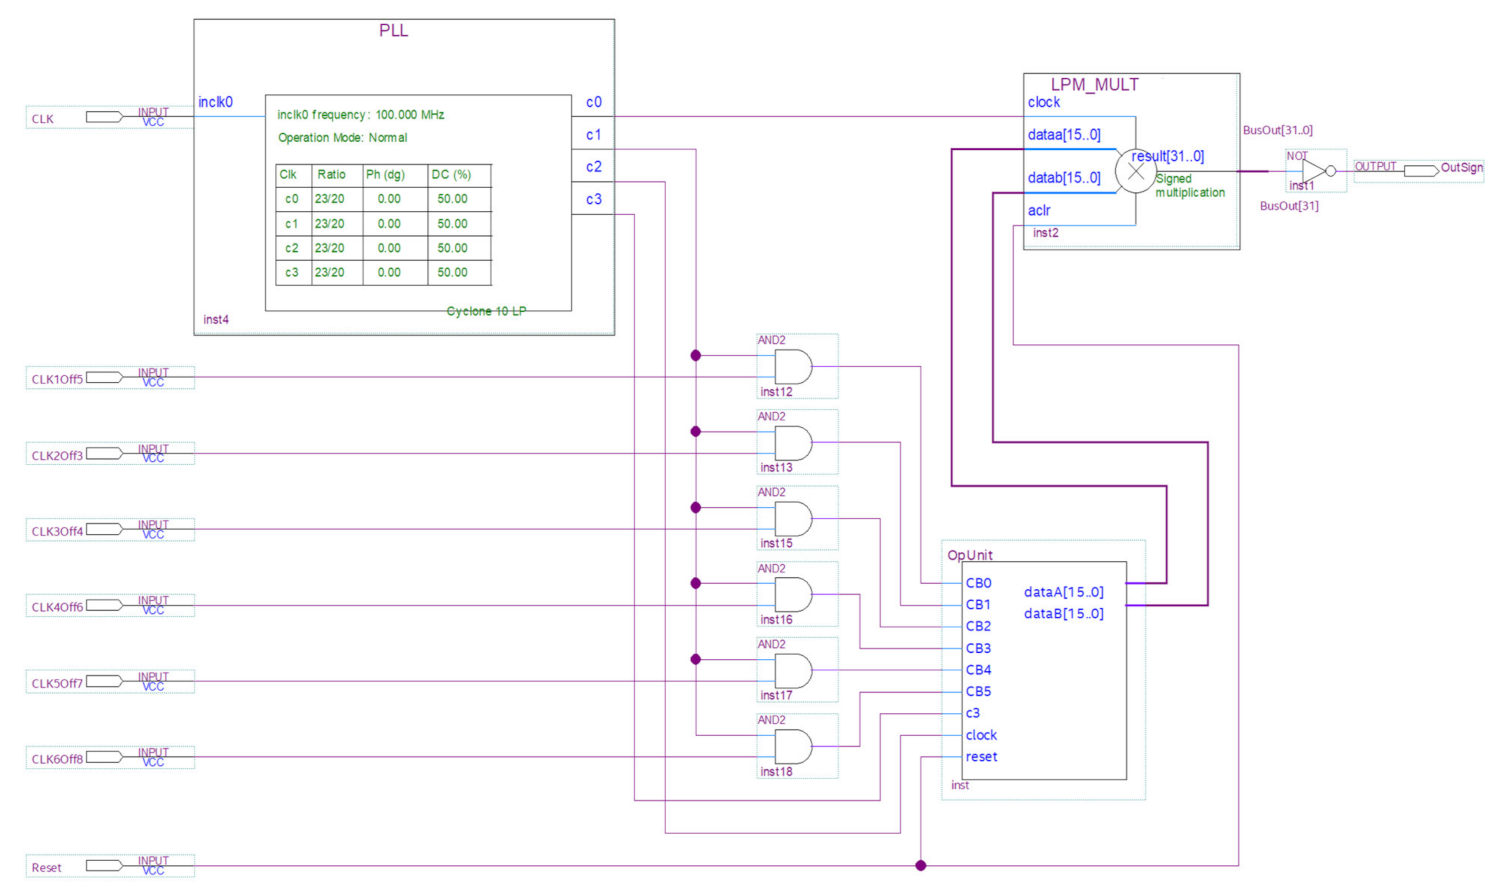The width and height of the screenshot is (1501, 895).
Task: Select the NOT gate inst1
Action: 1313,170
